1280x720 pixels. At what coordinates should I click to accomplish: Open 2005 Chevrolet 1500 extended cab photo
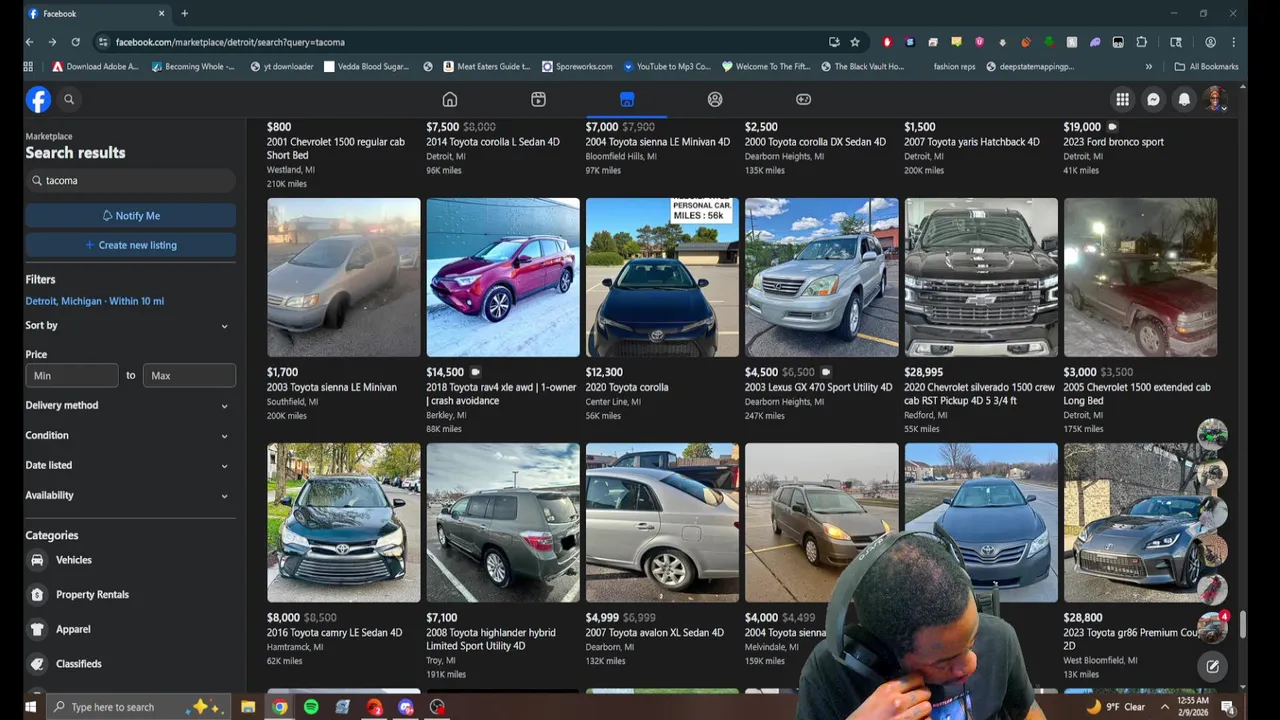click(x=1141, y=277)
